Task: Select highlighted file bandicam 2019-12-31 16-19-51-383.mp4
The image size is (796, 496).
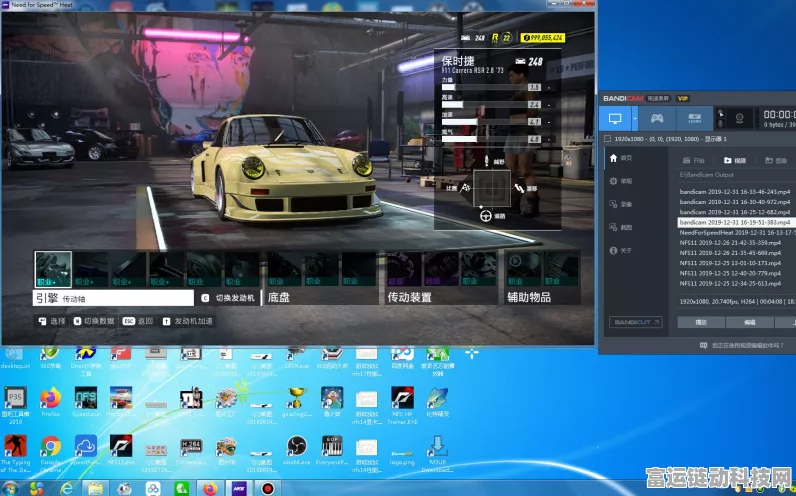Action: pyautogui.click(x=735, y=222)
